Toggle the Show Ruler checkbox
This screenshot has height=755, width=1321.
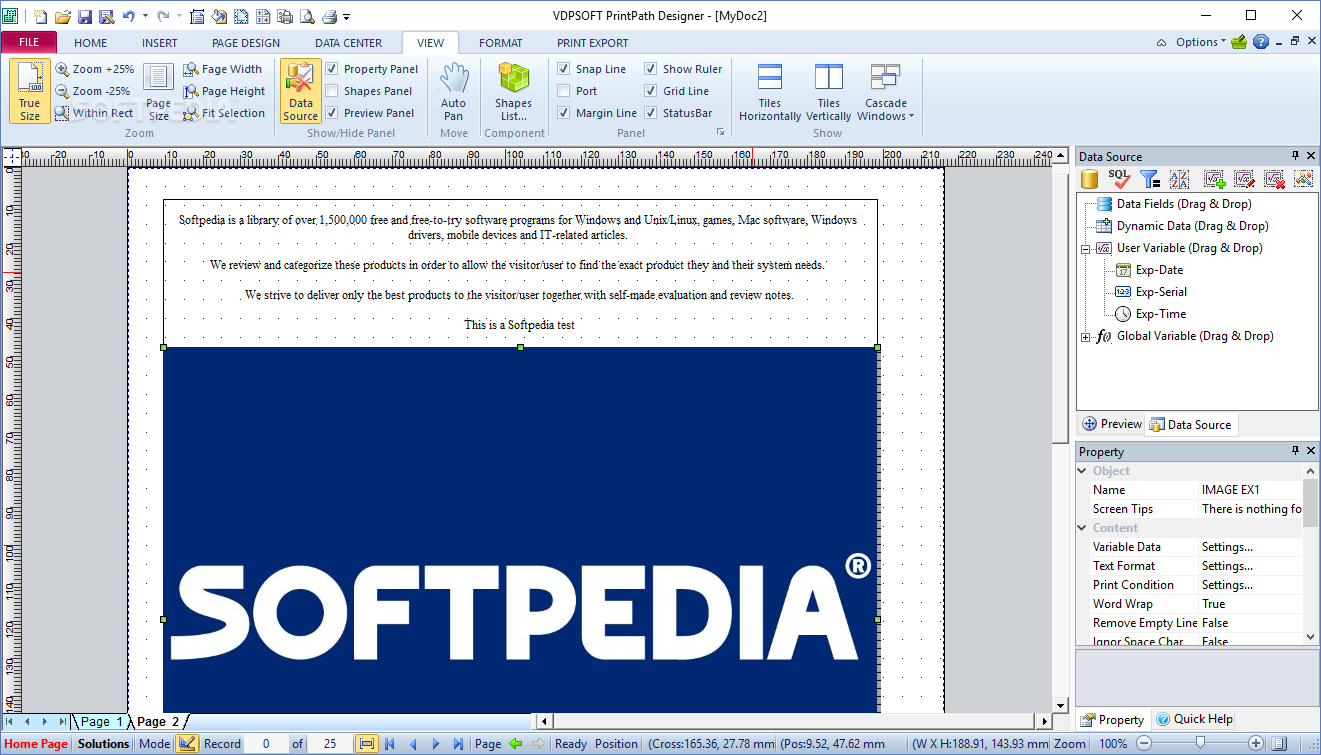pyautogui.click(x=651, y=69)
